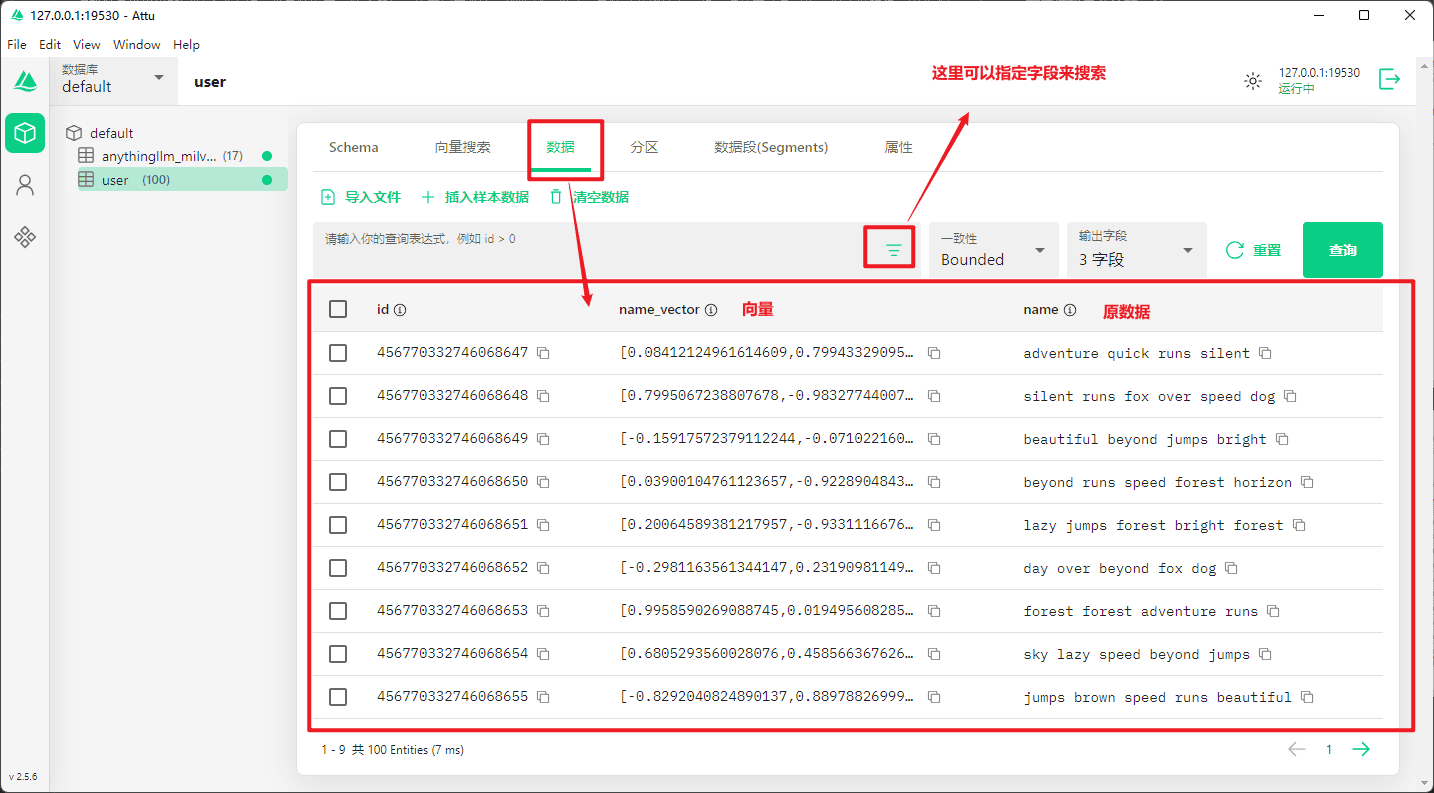This screenshot has width=1434, height=793.
Task: Click the disconnect logout icon
Action: 1389,80
